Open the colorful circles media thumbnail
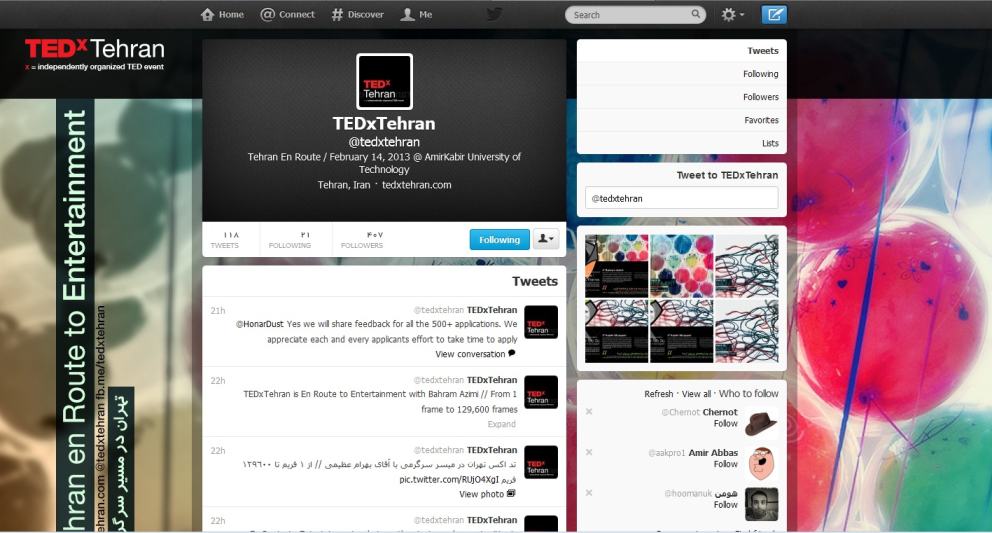This screenshot has width=992, height=533. [682, 266]
